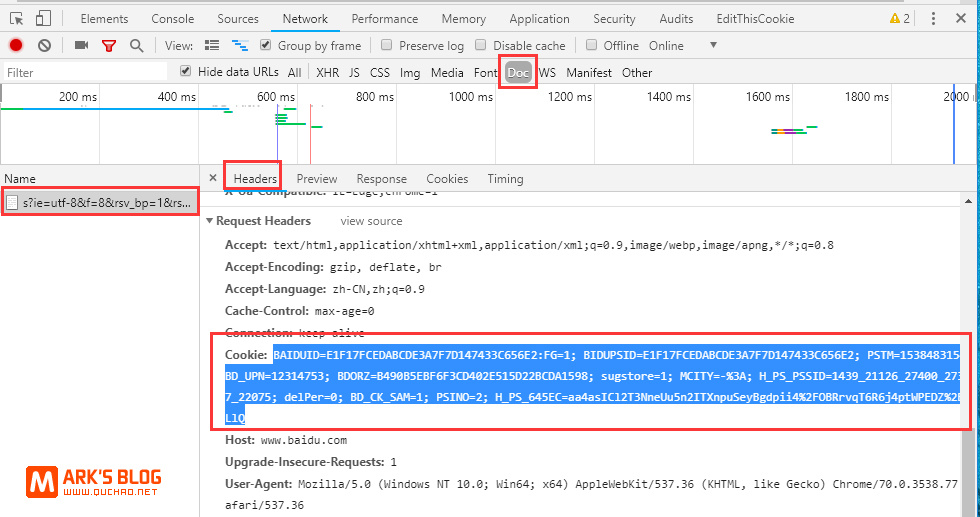Filter requests by Doc
Viewport: 980px width, 517px height.
(x=518, y=73)
